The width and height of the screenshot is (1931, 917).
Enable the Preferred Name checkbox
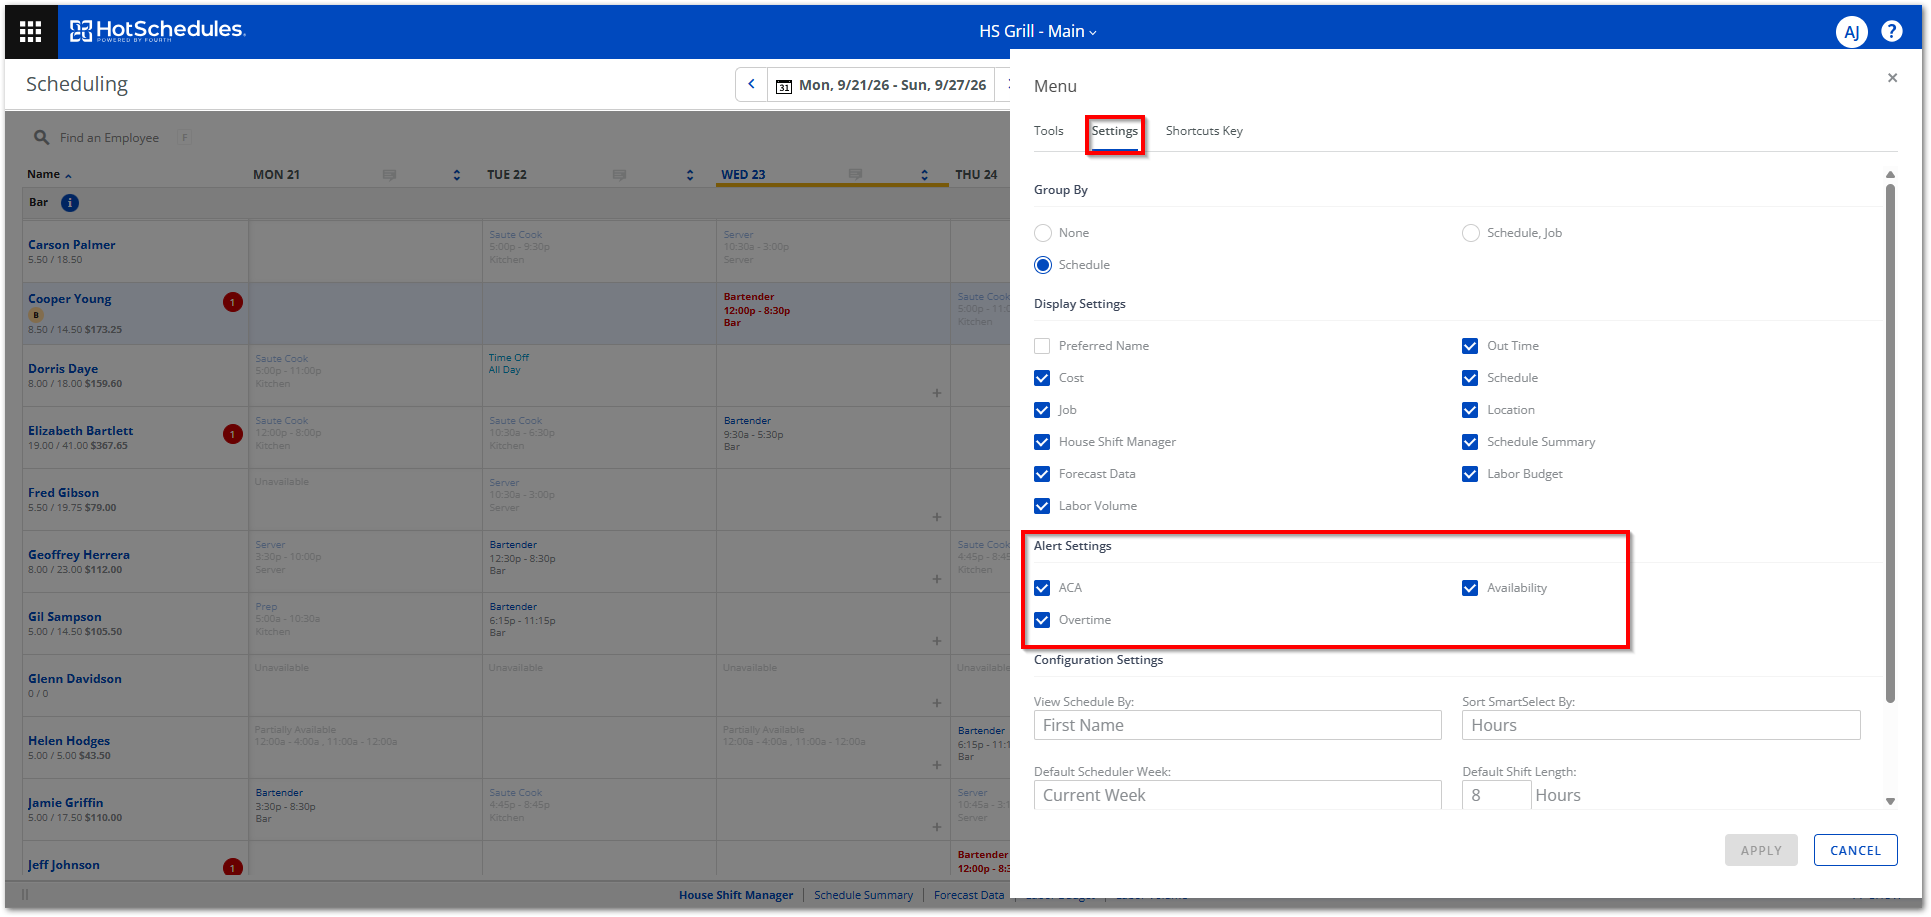click(x=1042, y=346)
